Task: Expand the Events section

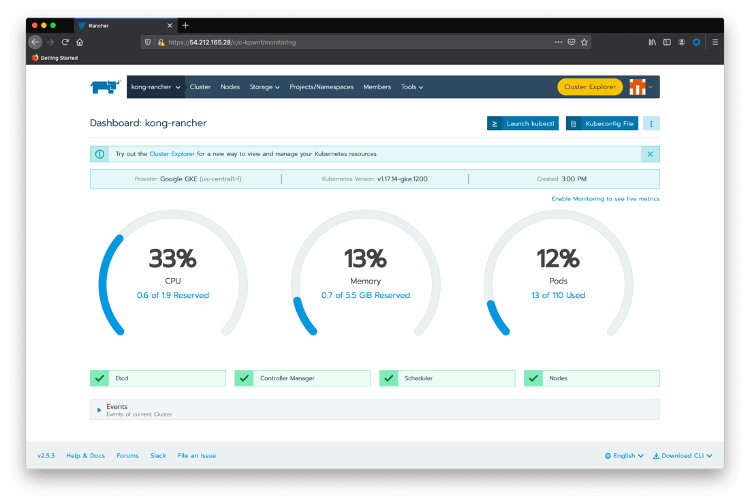Action: coord(100,409)
